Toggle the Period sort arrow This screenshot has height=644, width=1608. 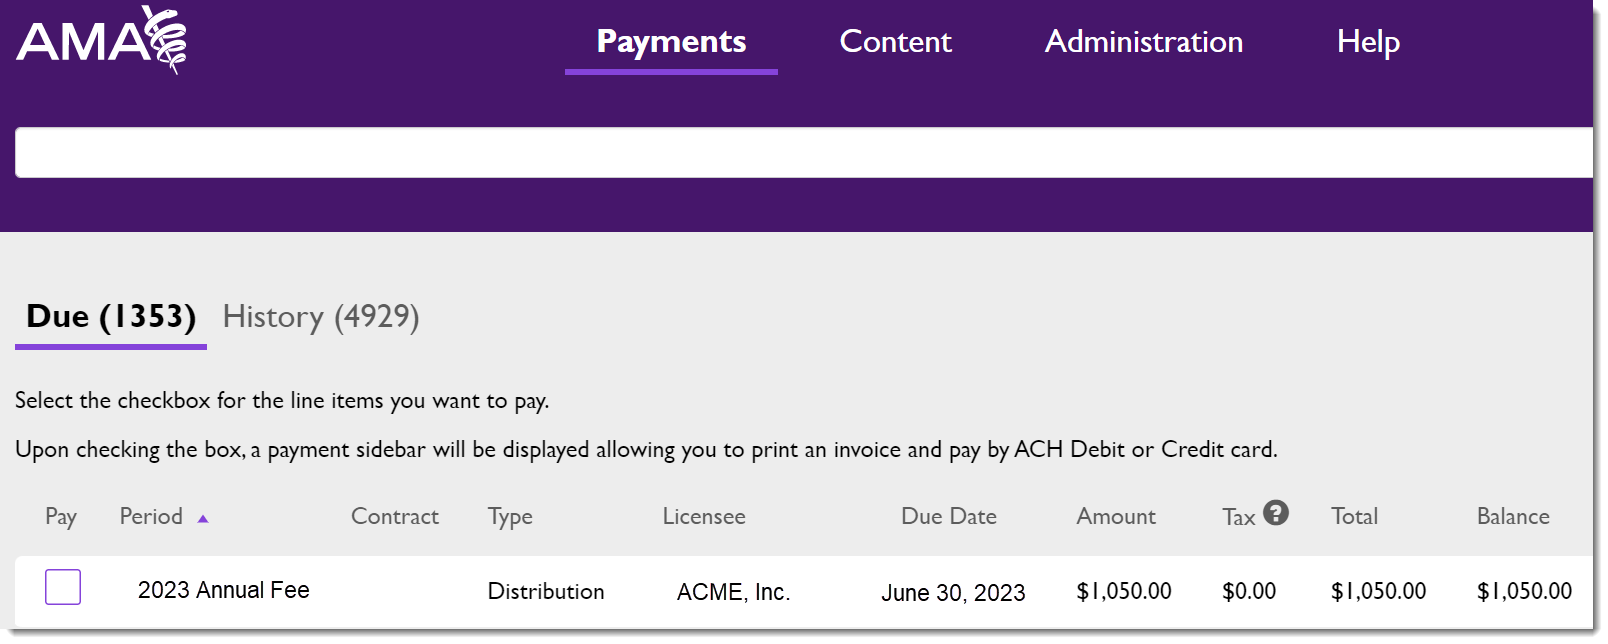tap(203, 519)
